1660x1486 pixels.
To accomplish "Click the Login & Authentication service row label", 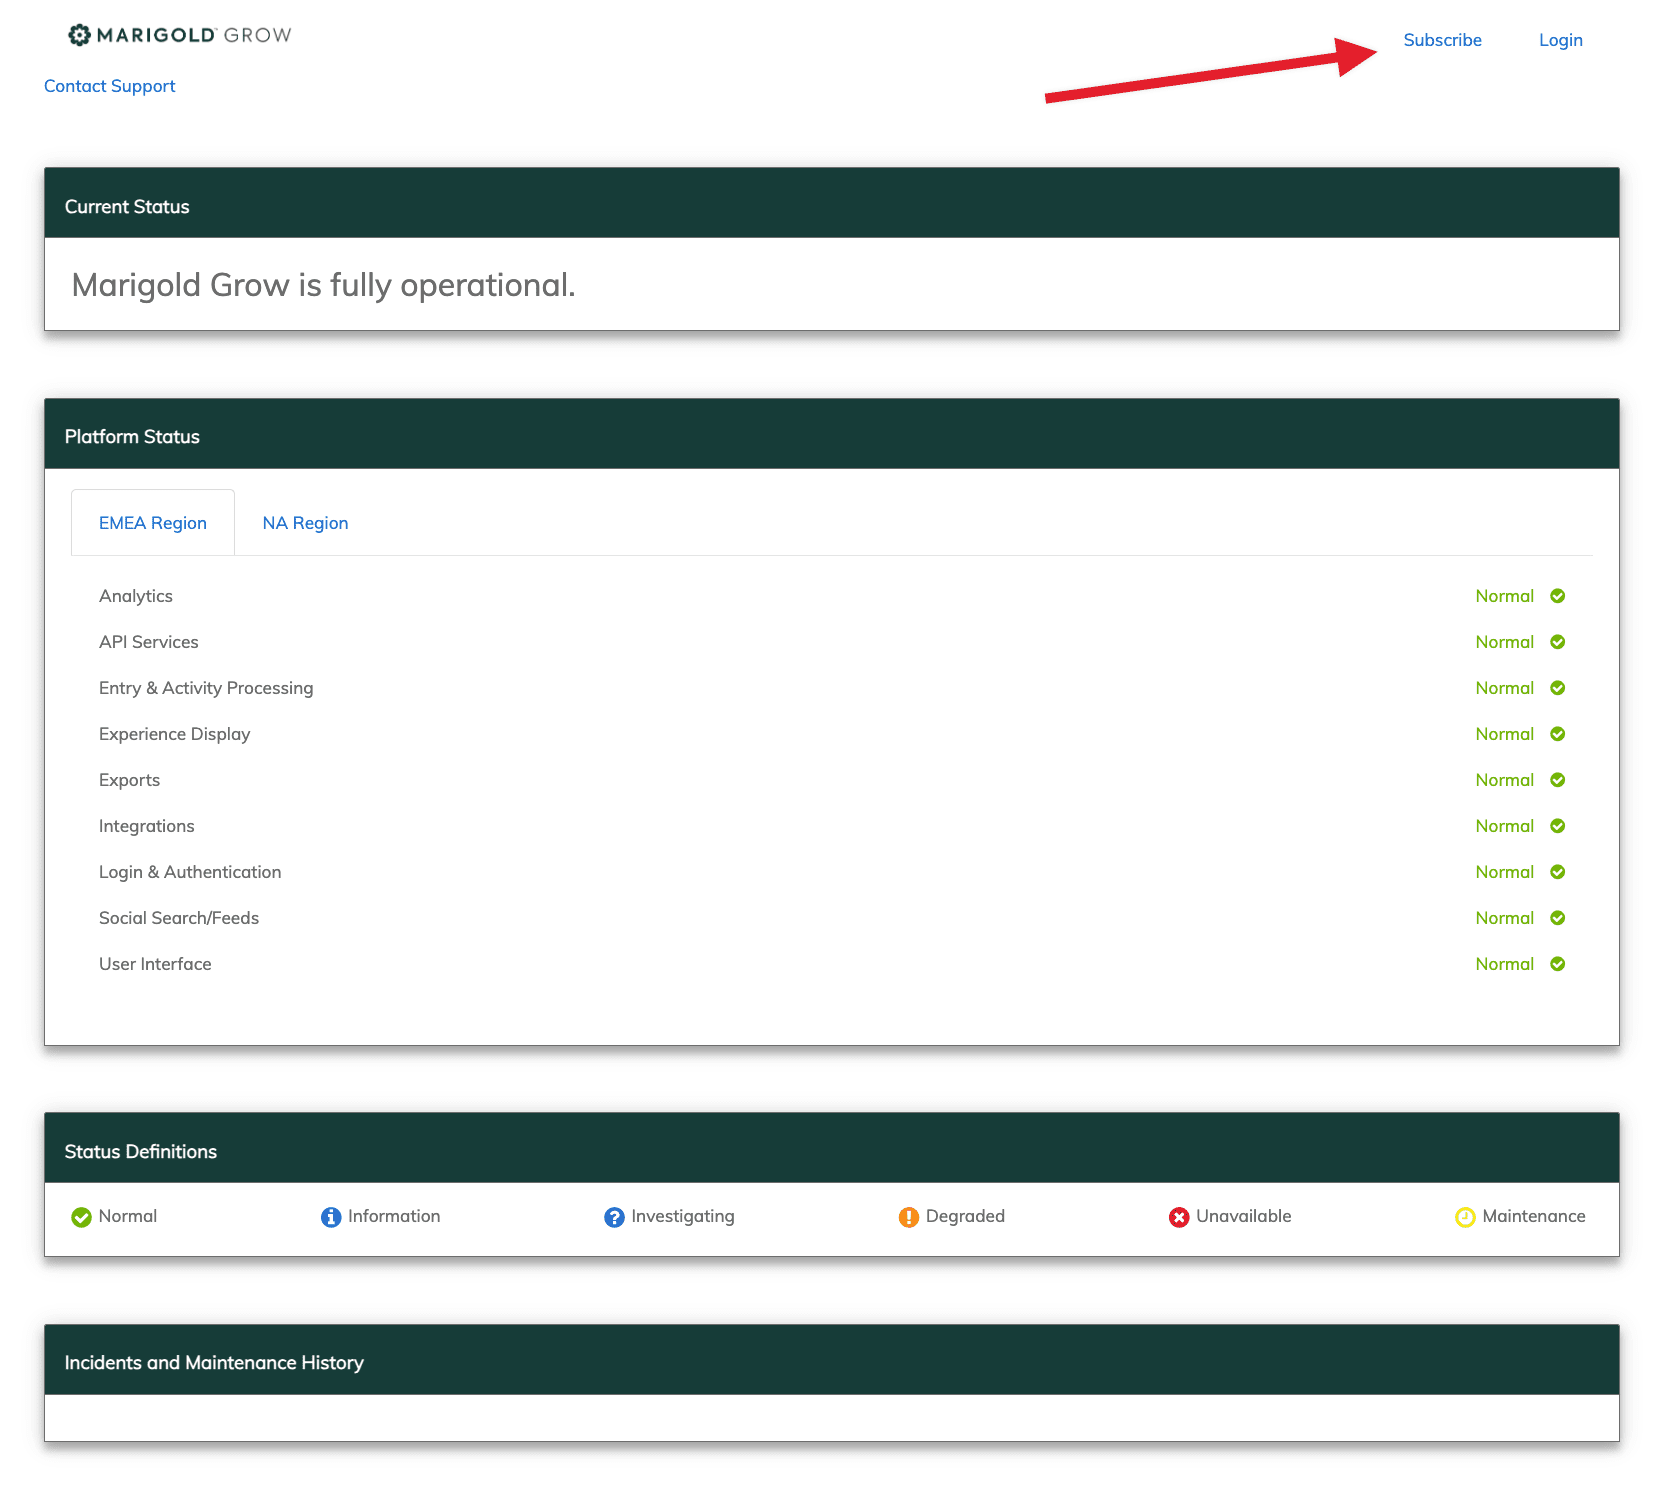I will [x=190, y=872].
